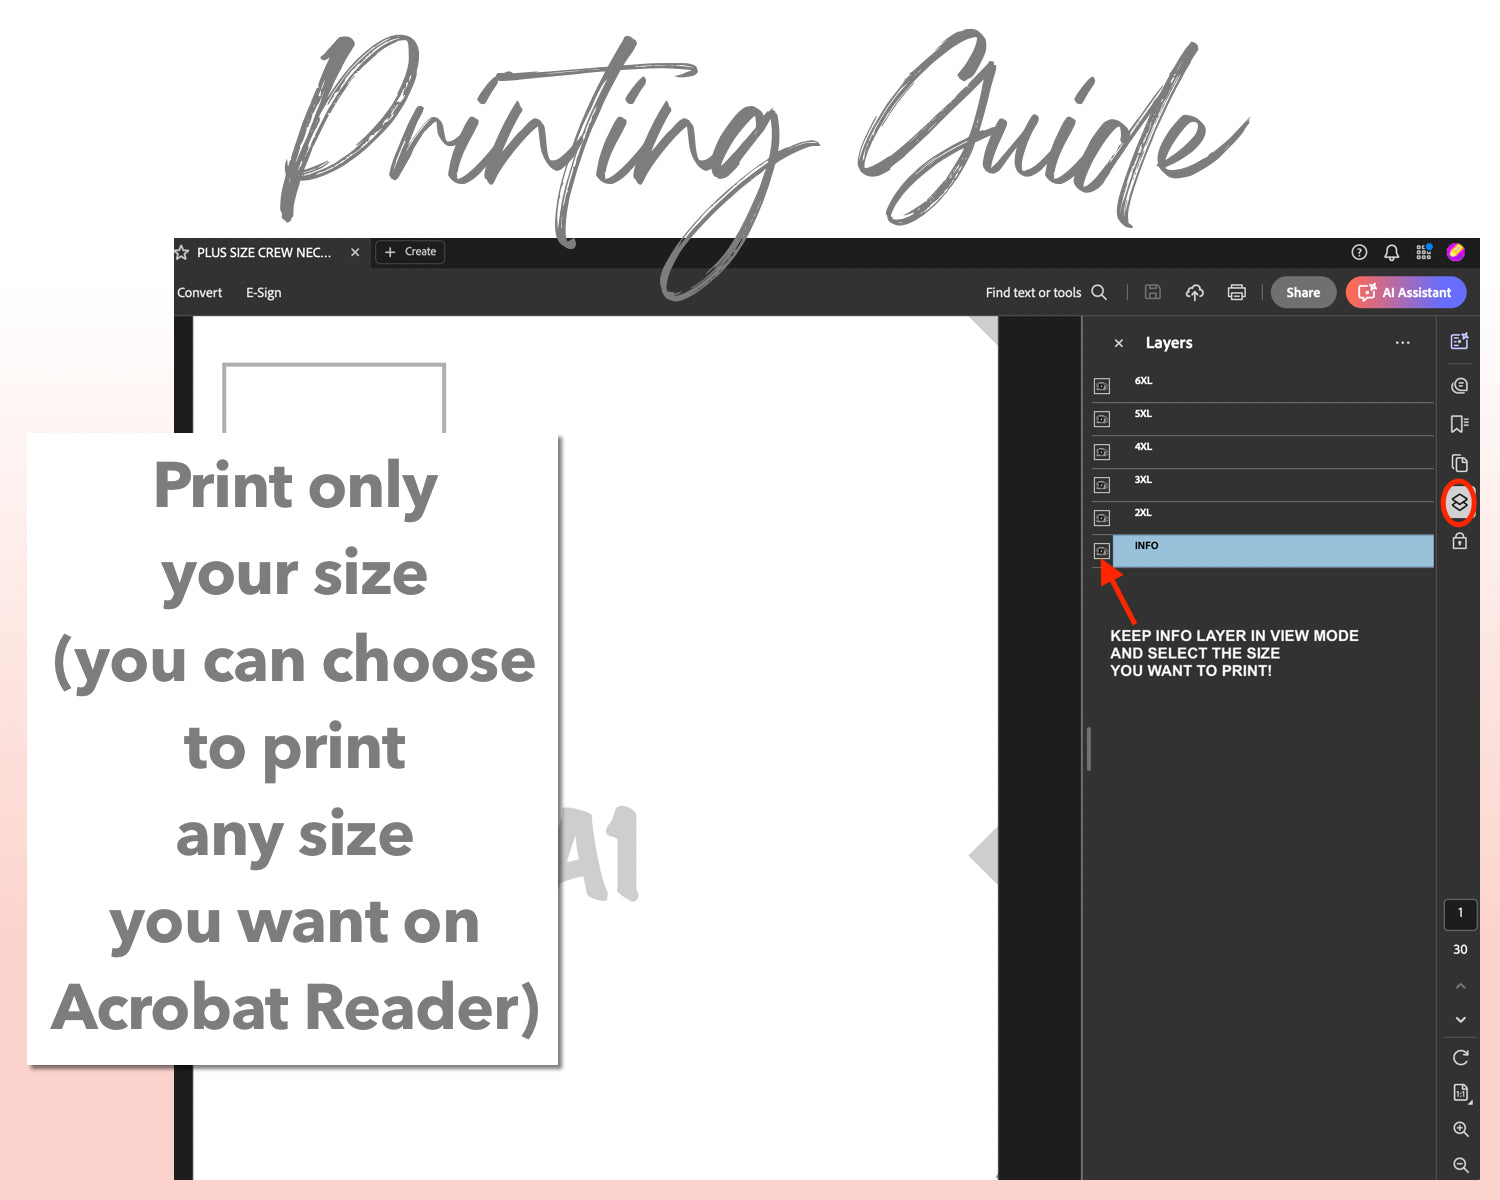Click the cloud upload icon
The height and width of the screenshot is (1200, 1500).
pos(1194,292)
